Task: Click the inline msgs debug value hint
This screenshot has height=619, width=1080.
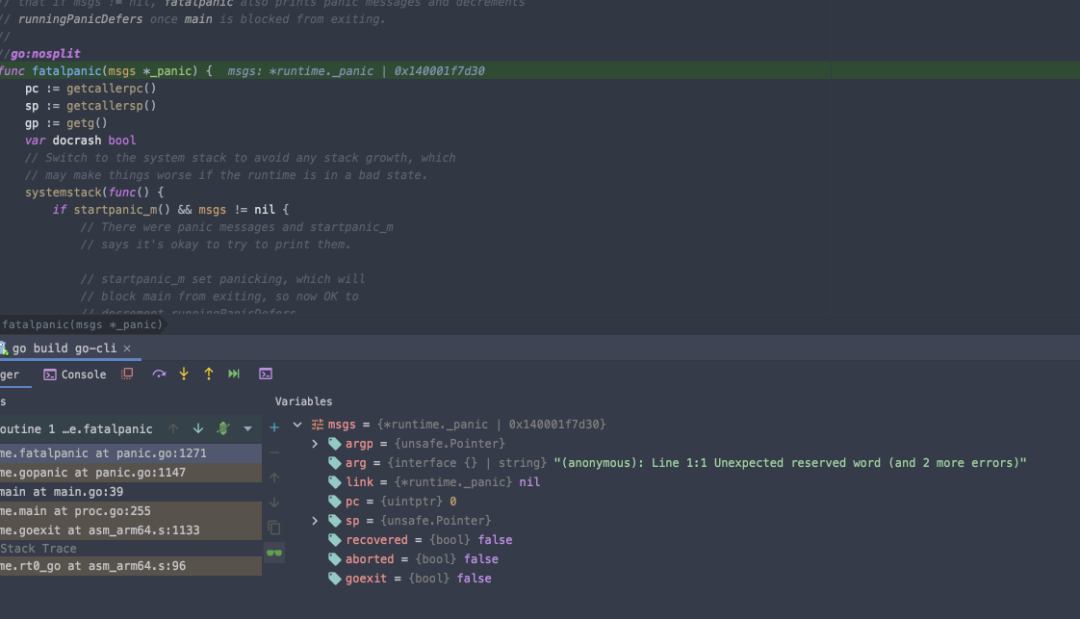Action: click(x=356, y=71)
